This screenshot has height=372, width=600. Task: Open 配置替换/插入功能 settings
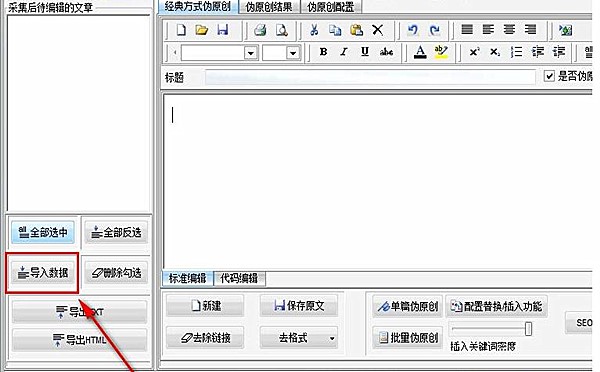[497, 306]
